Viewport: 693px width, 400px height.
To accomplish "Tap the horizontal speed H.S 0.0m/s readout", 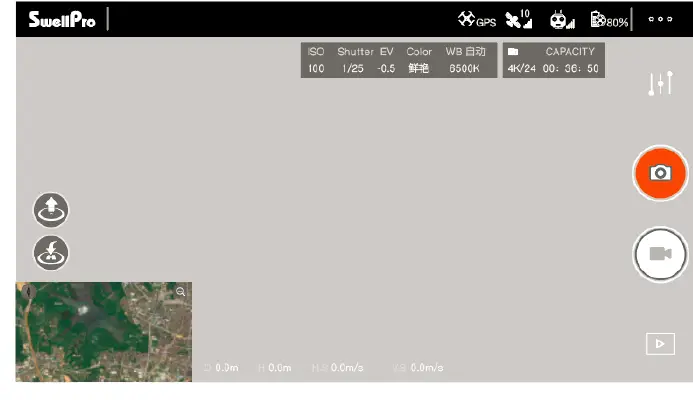I will 338,368.
